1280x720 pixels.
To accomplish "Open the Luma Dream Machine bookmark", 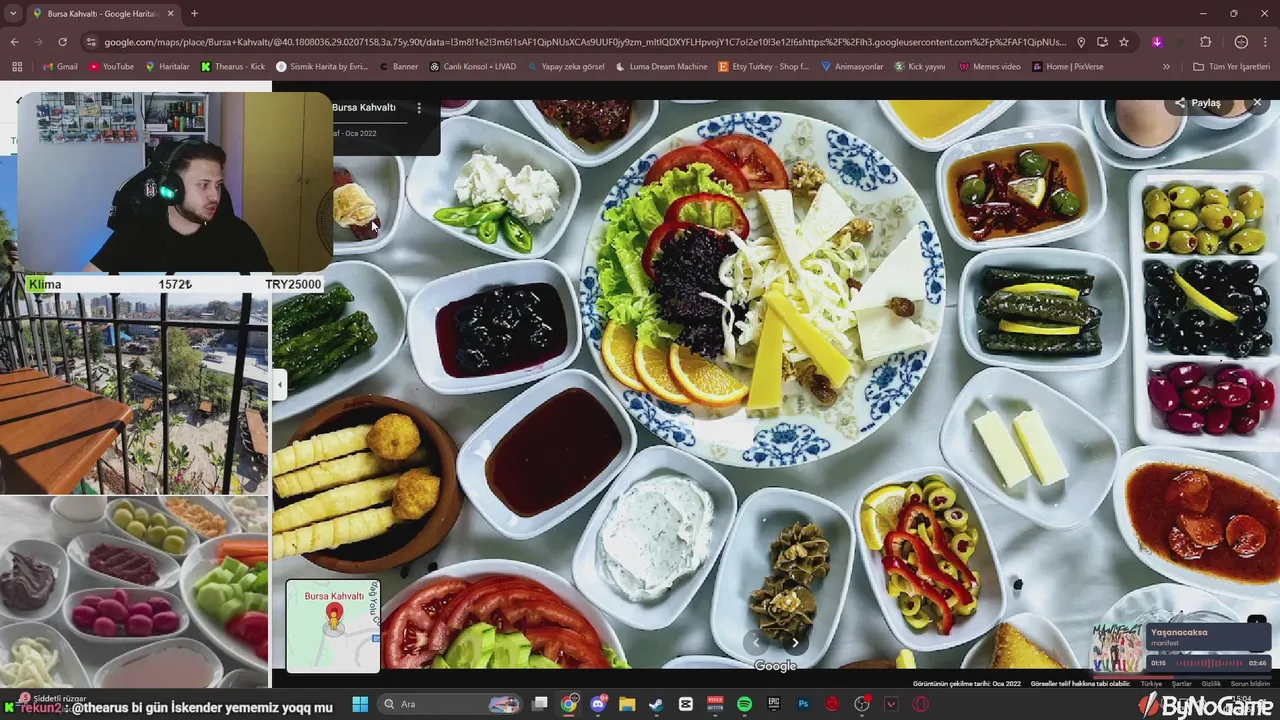I will coord(660,67).
